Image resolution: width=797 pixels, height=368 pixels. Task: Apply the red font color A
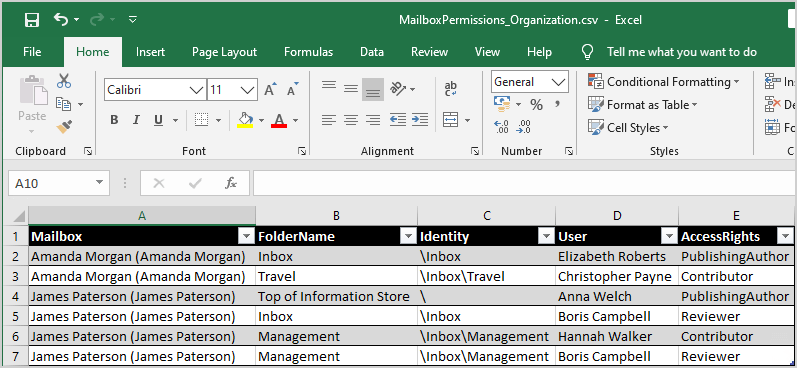(x=279, y=120)
